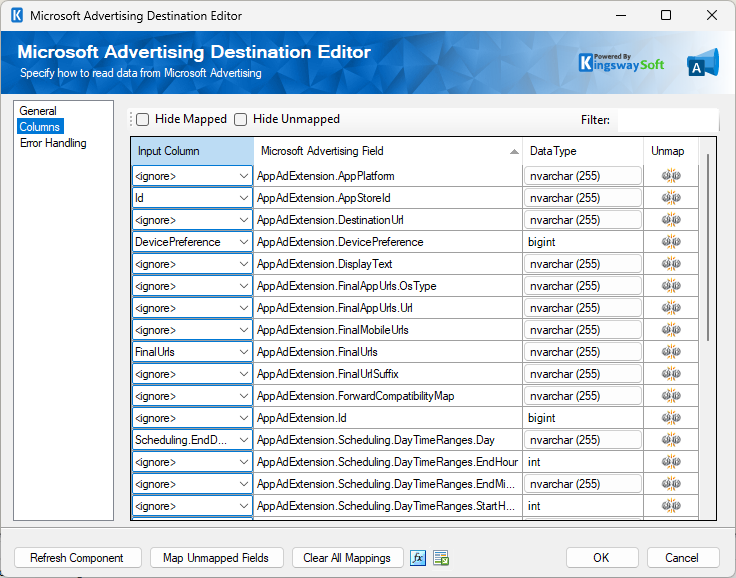Click the fx expression editor icon
Viewport: 736px width, 578px height.
418,558
